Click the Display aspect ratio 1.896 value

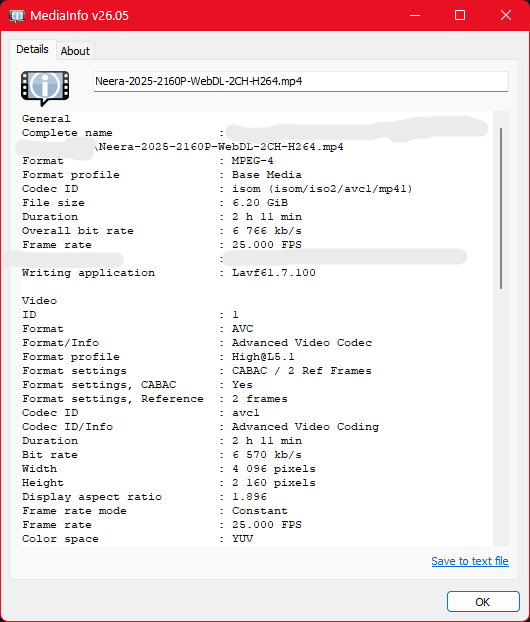(249, 497)
